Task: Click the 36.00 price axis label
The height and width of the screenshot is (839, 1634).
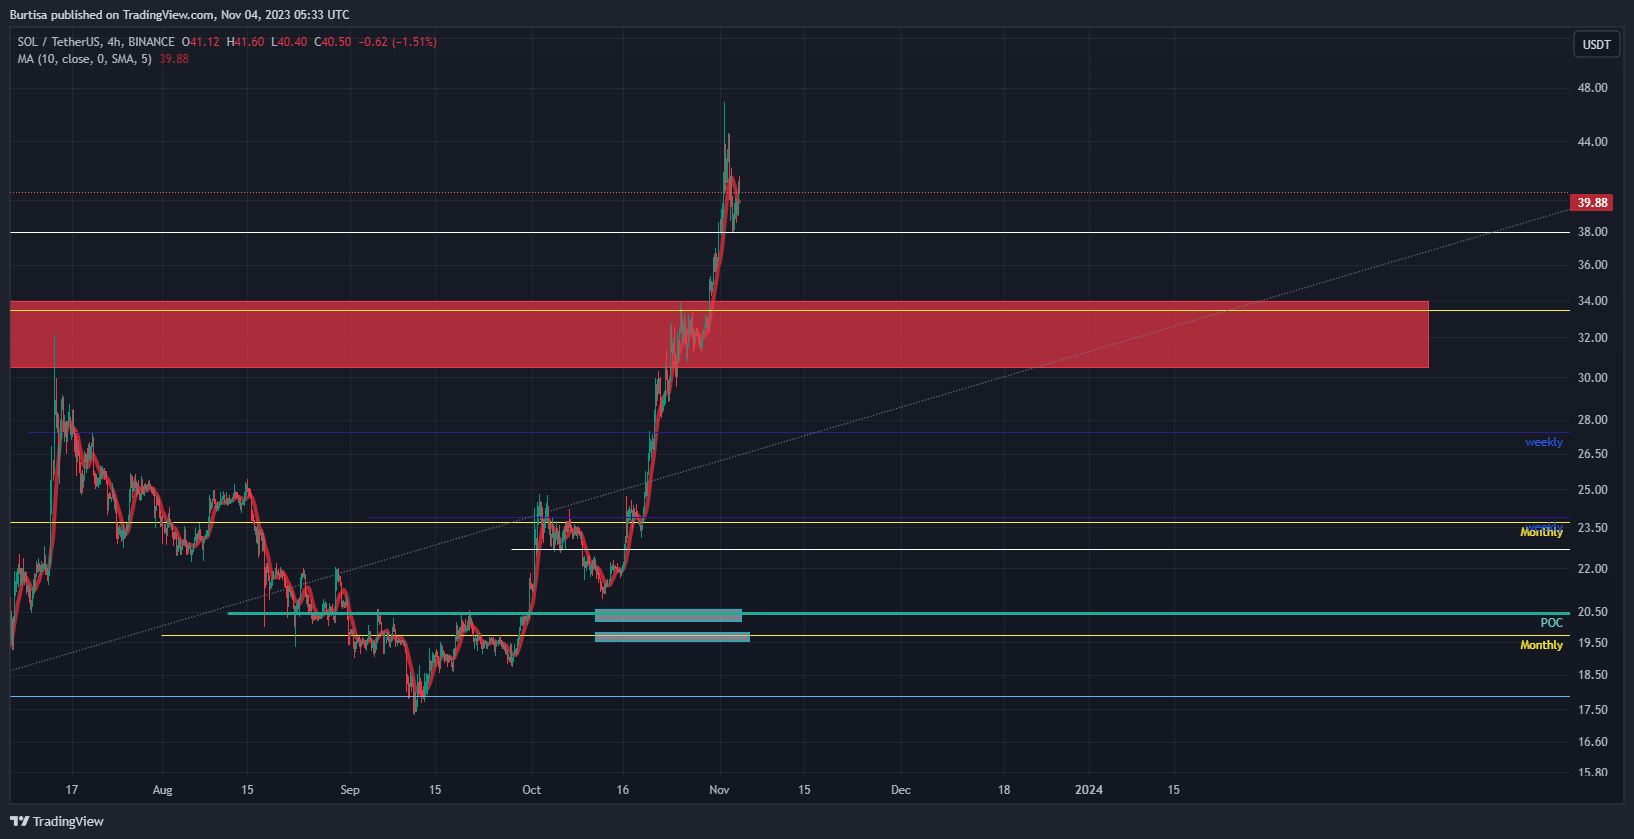Action: pos(1592,265)
